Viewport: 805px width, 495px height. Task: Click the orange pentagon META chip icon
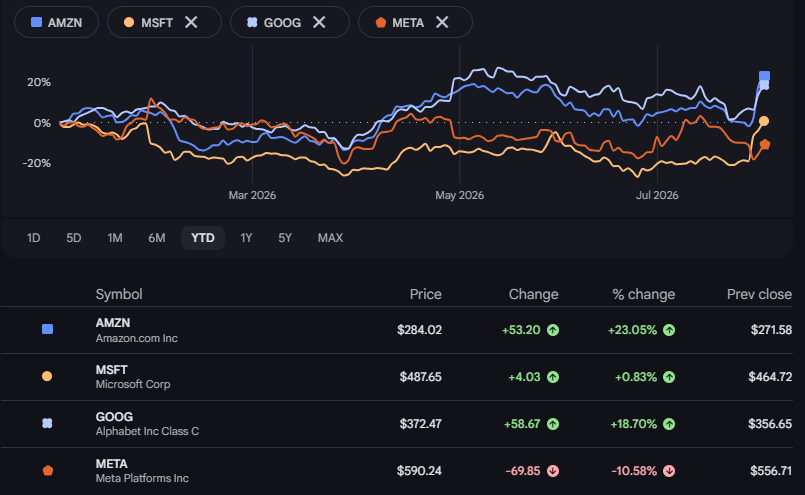click(380, 22)
